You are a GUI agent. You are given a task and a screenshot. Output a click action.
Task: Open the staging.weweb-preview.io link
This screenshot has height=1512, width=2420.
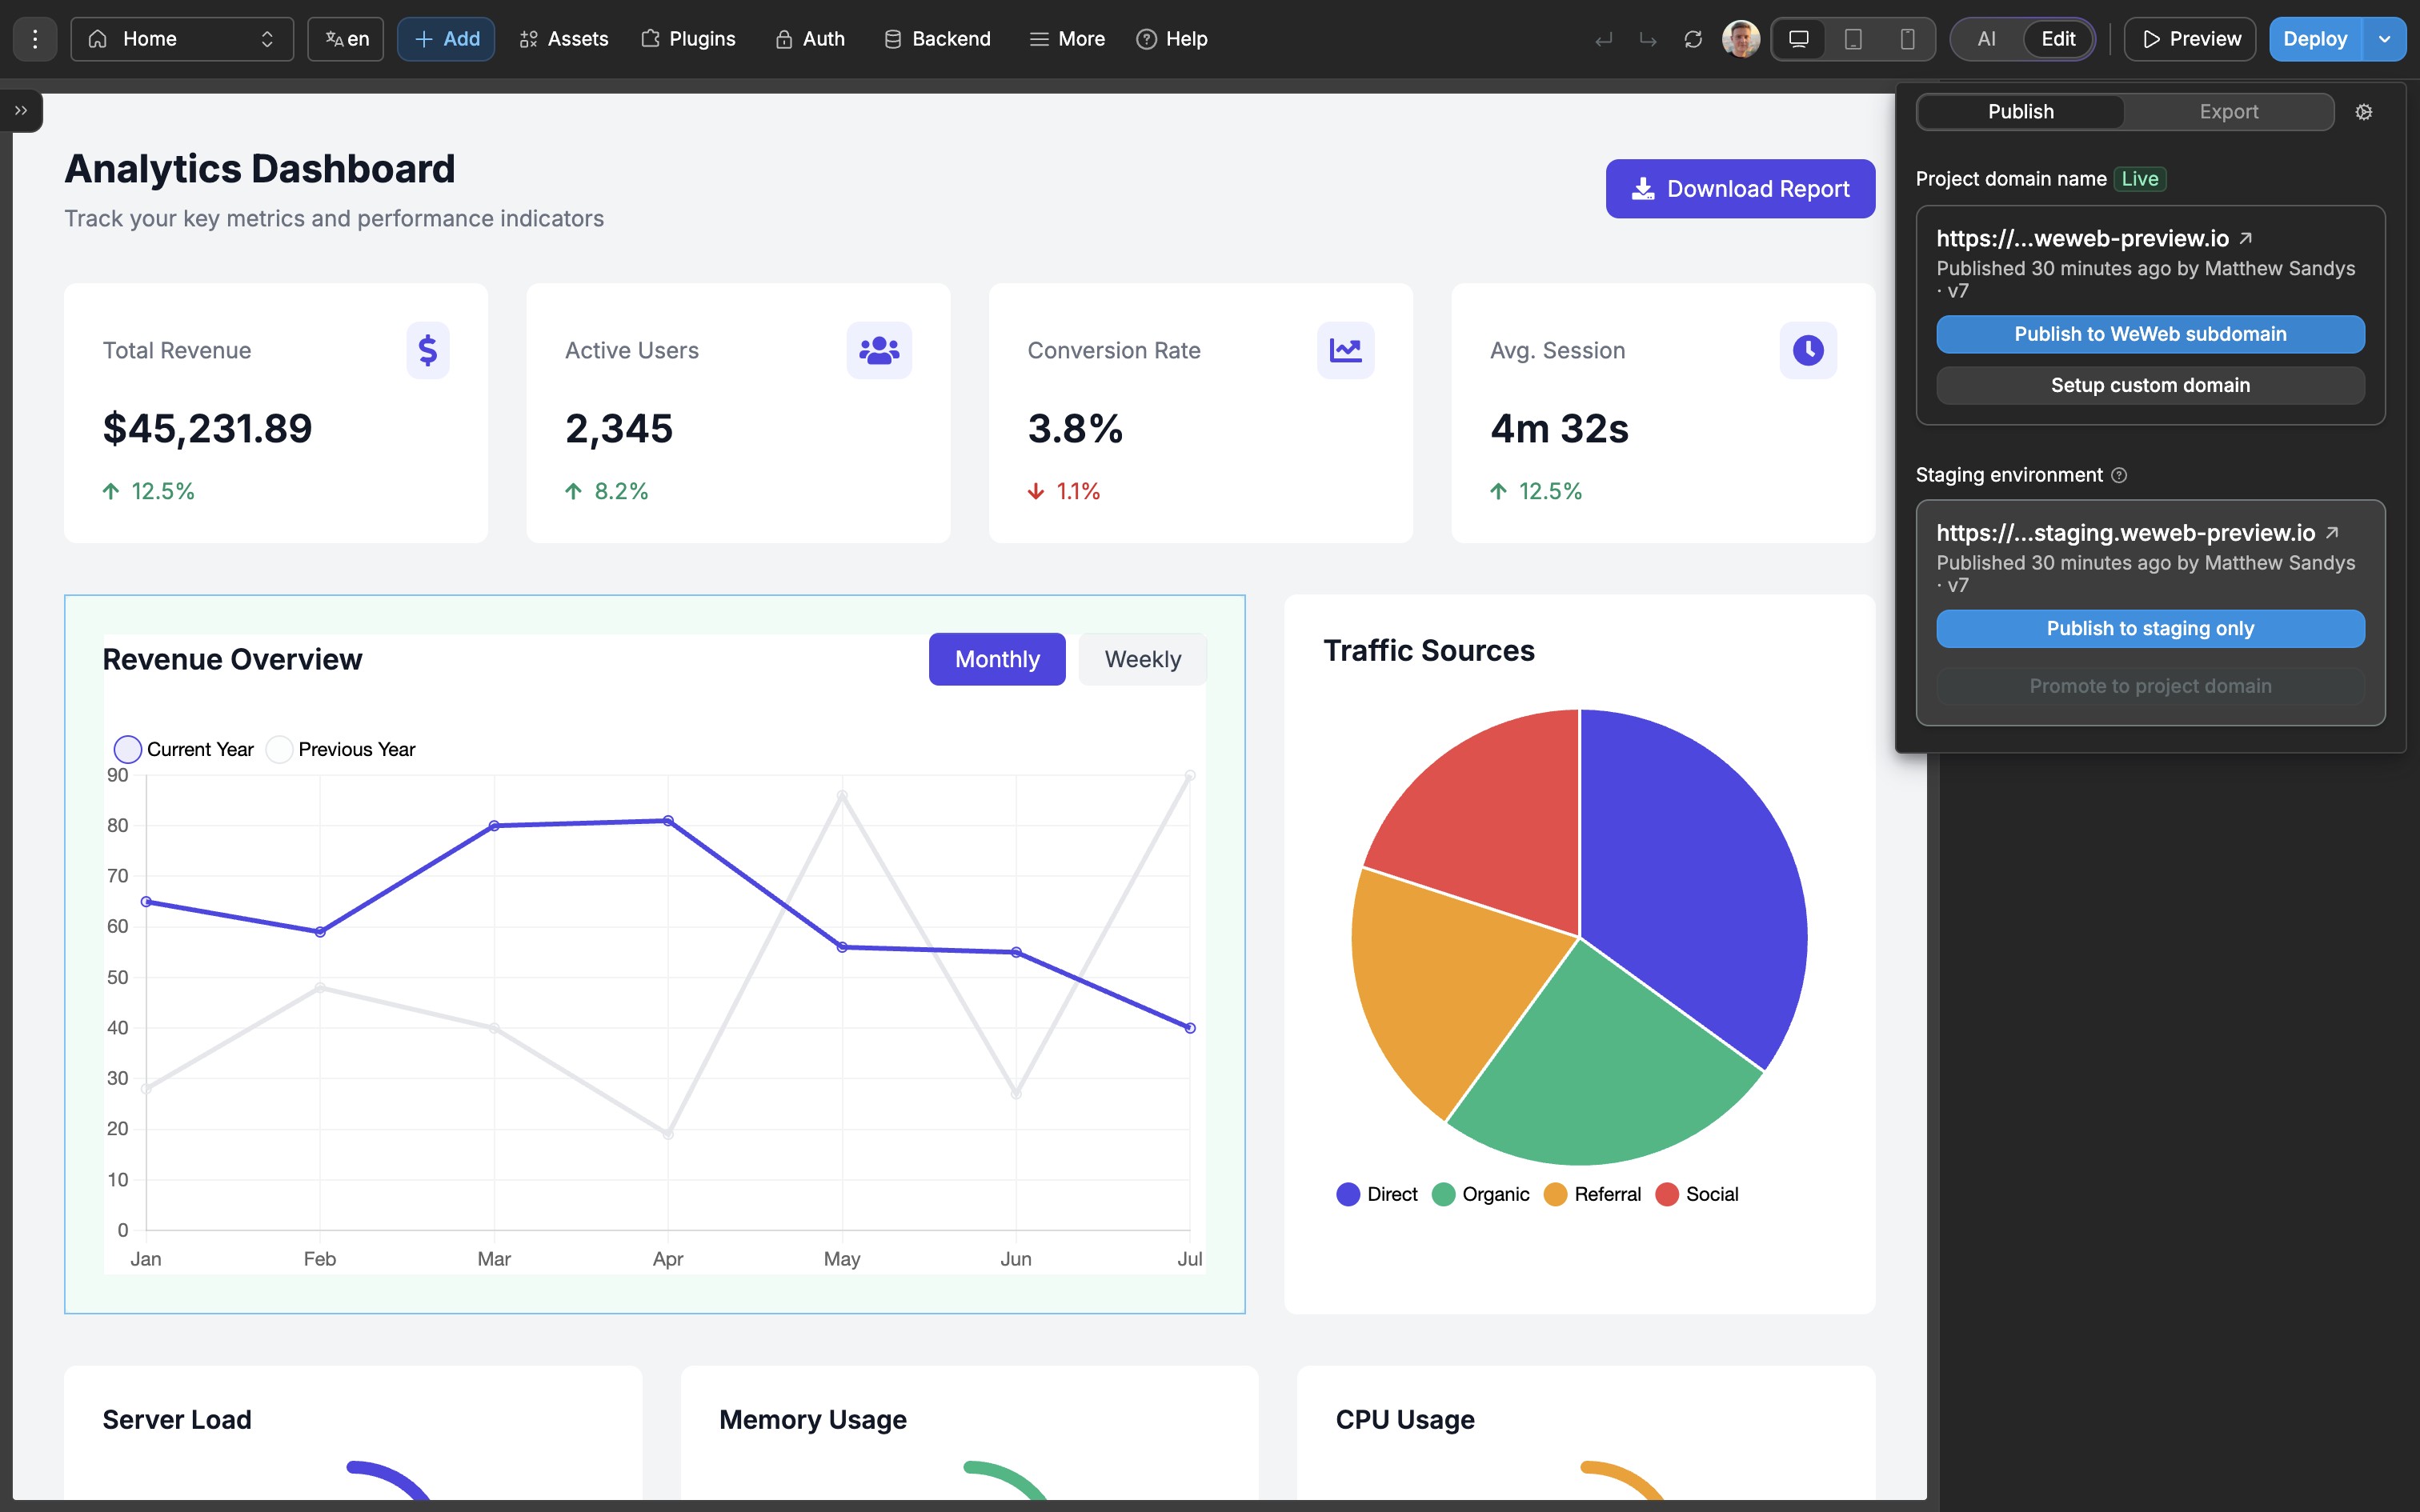2126,533
